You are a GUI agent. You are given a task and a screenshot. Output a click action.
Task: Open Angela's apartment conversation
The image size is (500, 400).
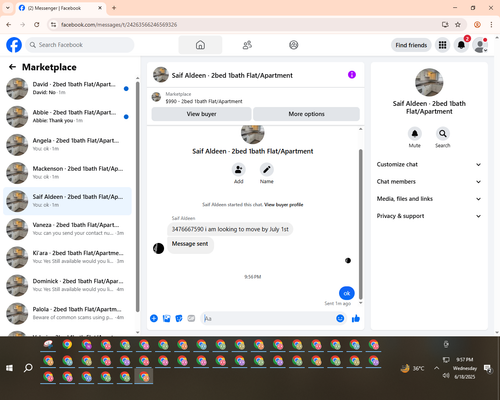(x=68, y=145)
